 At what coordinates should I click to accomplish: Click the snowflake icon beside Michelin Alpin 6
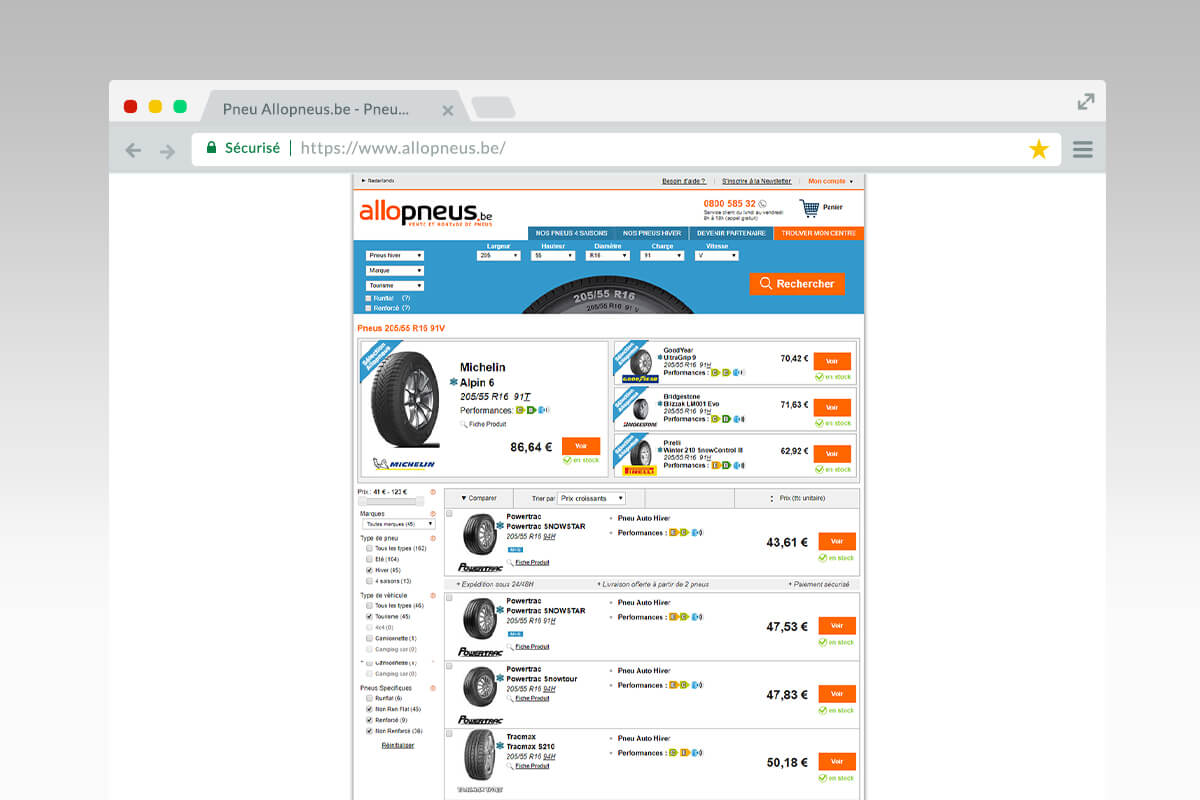(x=453, y=382)
